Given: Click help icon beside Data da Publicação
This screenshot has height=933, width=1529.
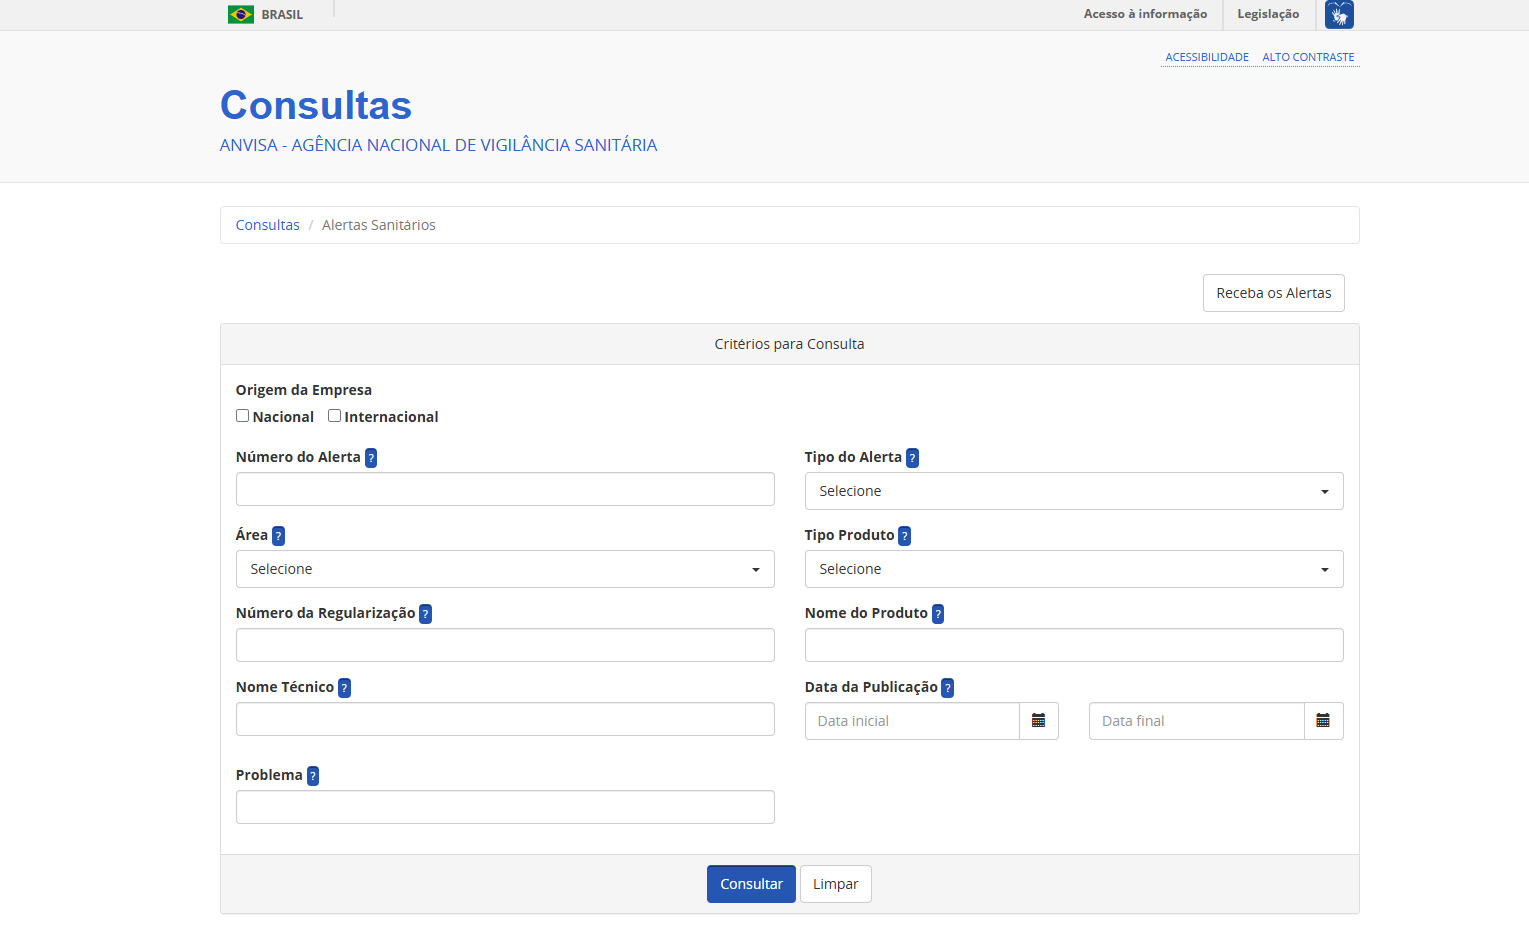Looking at the screenshot, I should pos(947,688).
